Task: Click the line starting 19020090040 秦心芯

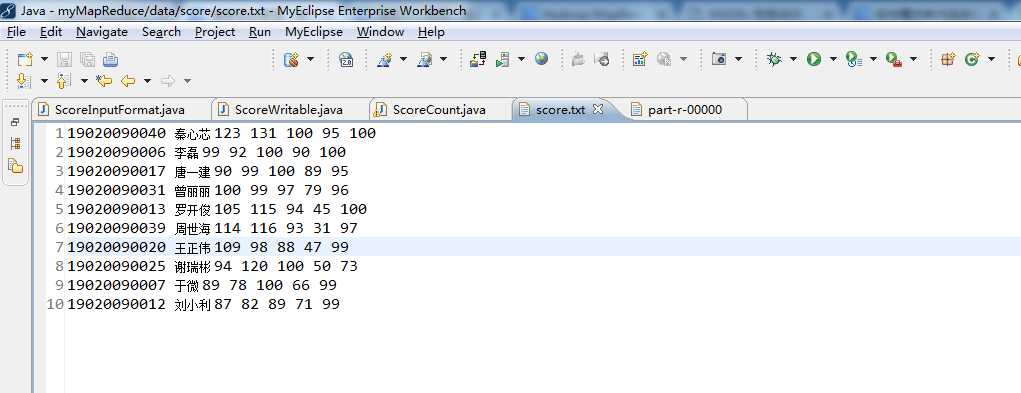Action: (221, 133)
